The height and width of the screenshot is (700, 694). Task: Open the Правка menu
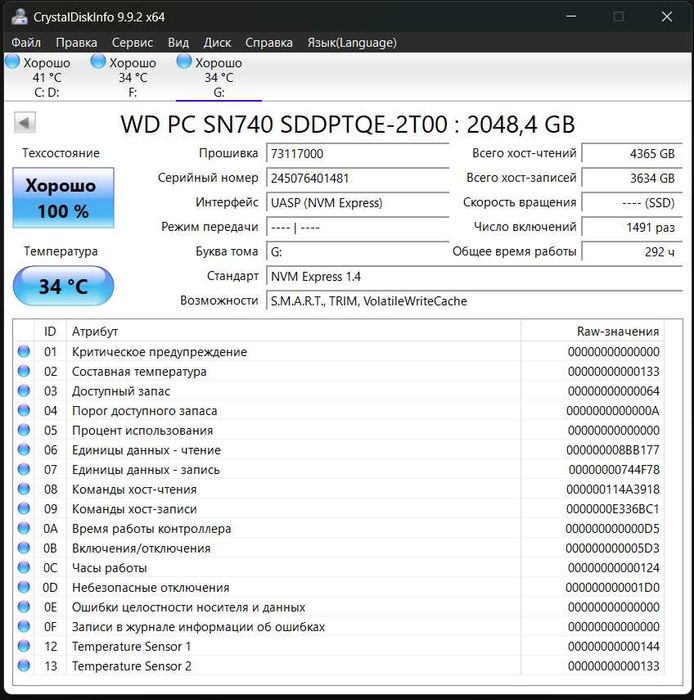click(x=76, y=42)
